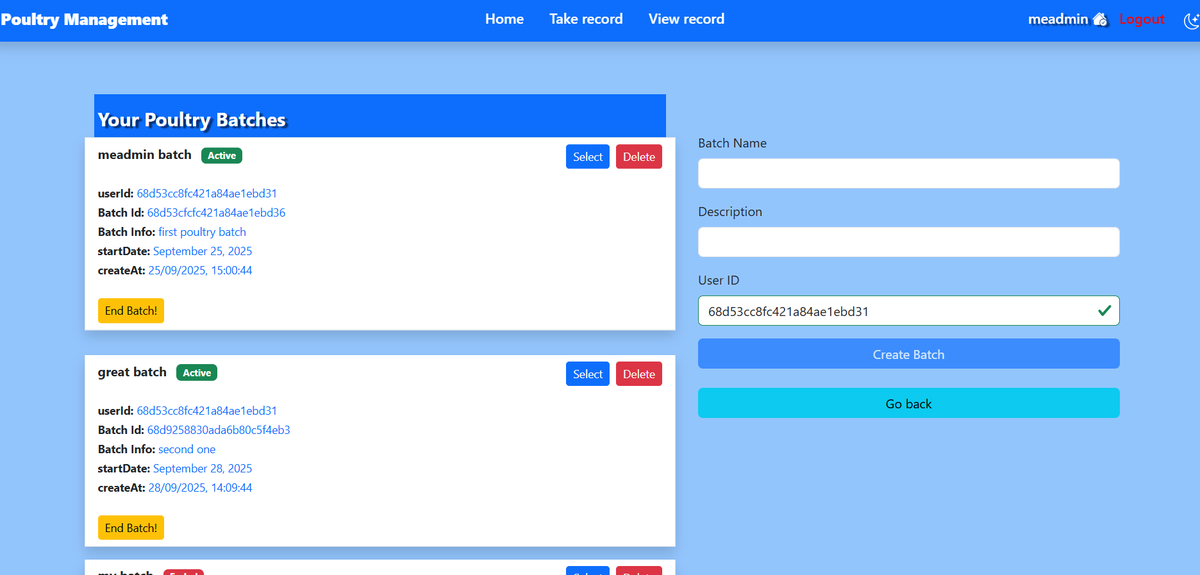Click the "Batch Name" label
Viewport: 1200px width, 575px height.
coord(732,143)
